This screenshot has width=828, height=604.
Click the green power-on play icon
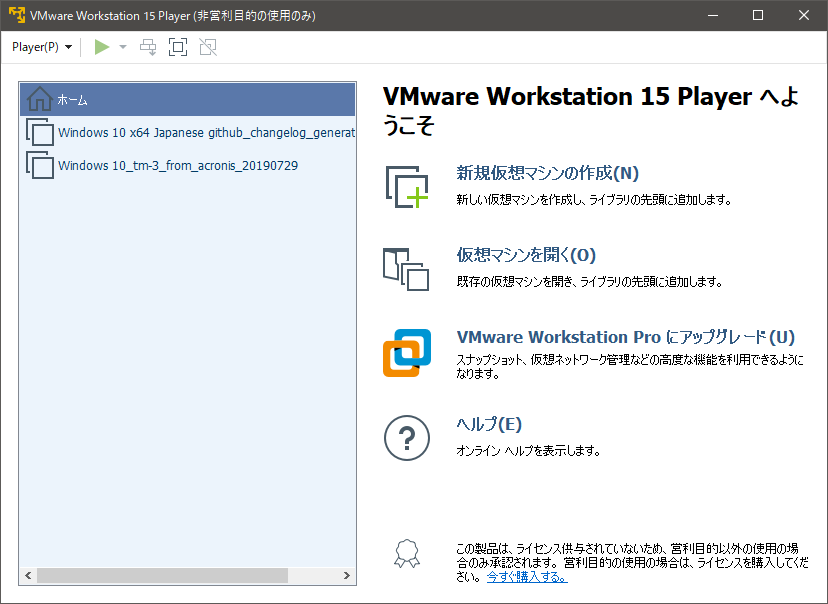click(x=102, y=47)
